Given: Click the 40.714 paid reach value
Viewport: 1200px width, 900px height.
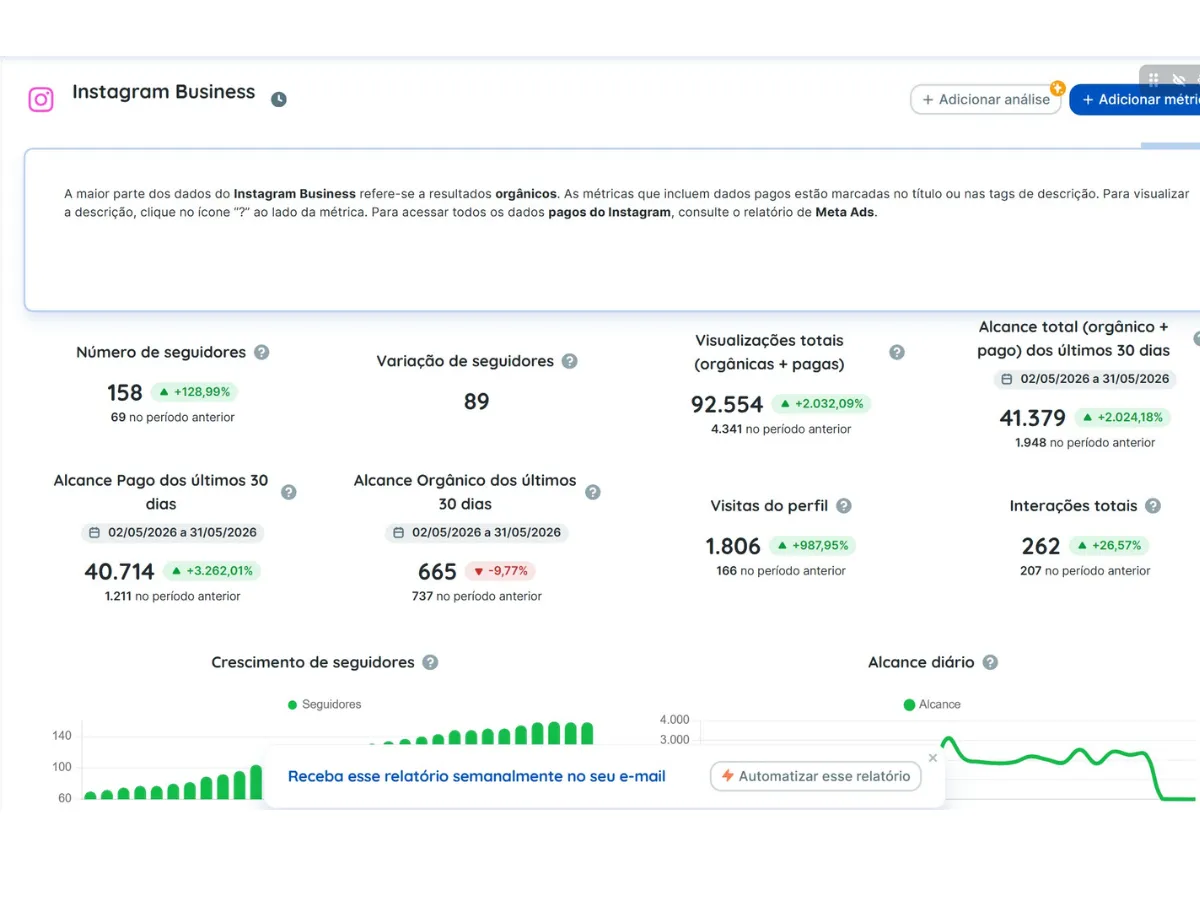Looking at the screenshot, I should [119, 572].
